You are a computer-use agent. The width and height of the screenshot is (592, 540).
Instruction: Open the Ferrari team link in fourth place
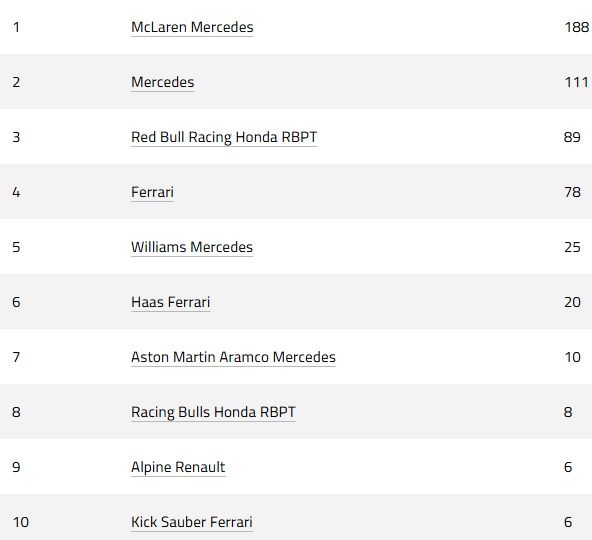coord(153,192)
